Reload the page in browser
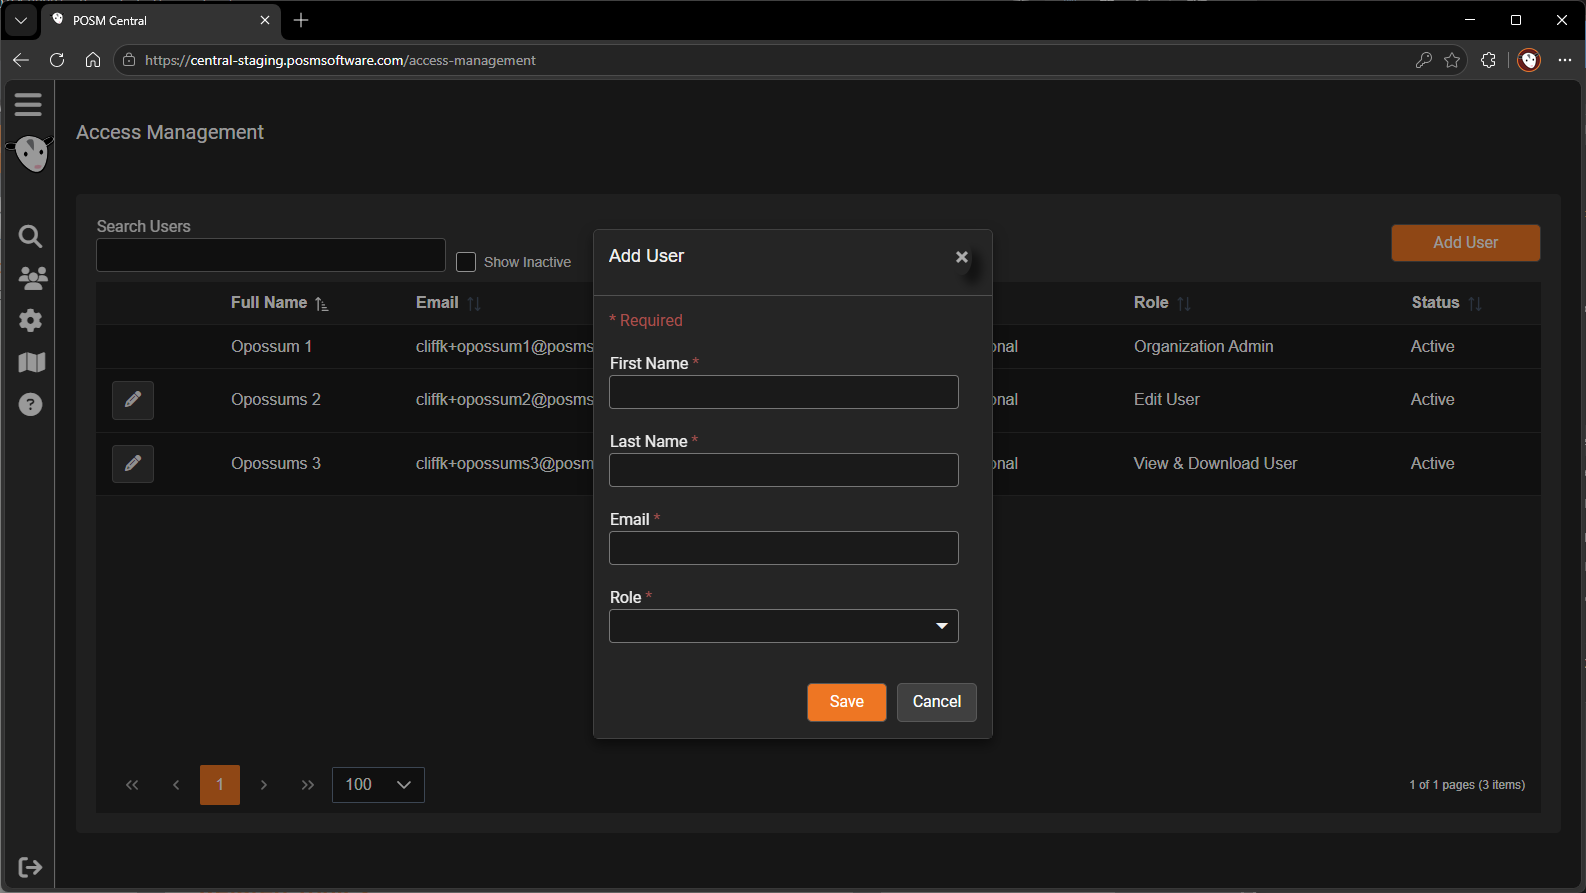 point(57,60)
